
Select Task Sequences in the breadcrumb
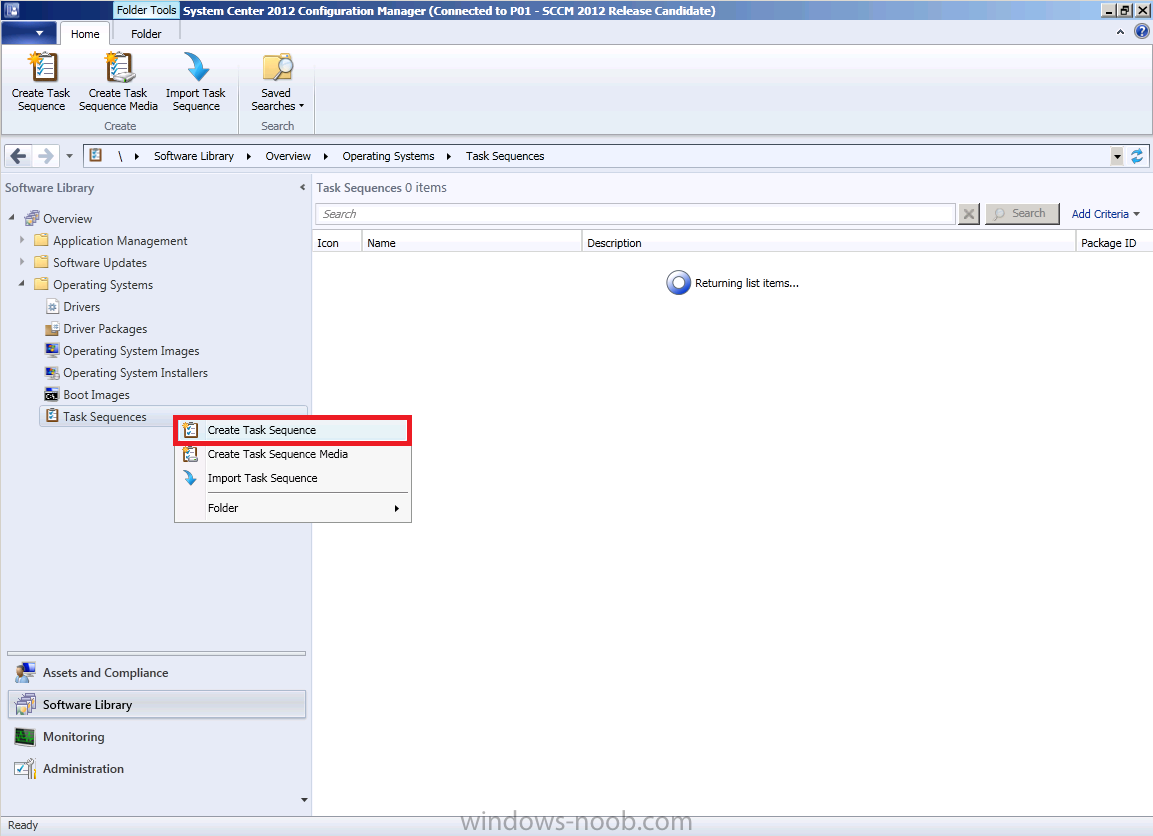click(505, 156)
